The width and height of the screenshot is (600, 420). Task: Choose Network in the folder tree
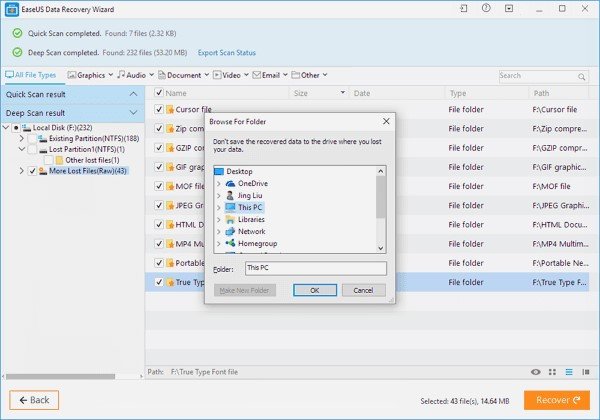(x=251, y=231)
